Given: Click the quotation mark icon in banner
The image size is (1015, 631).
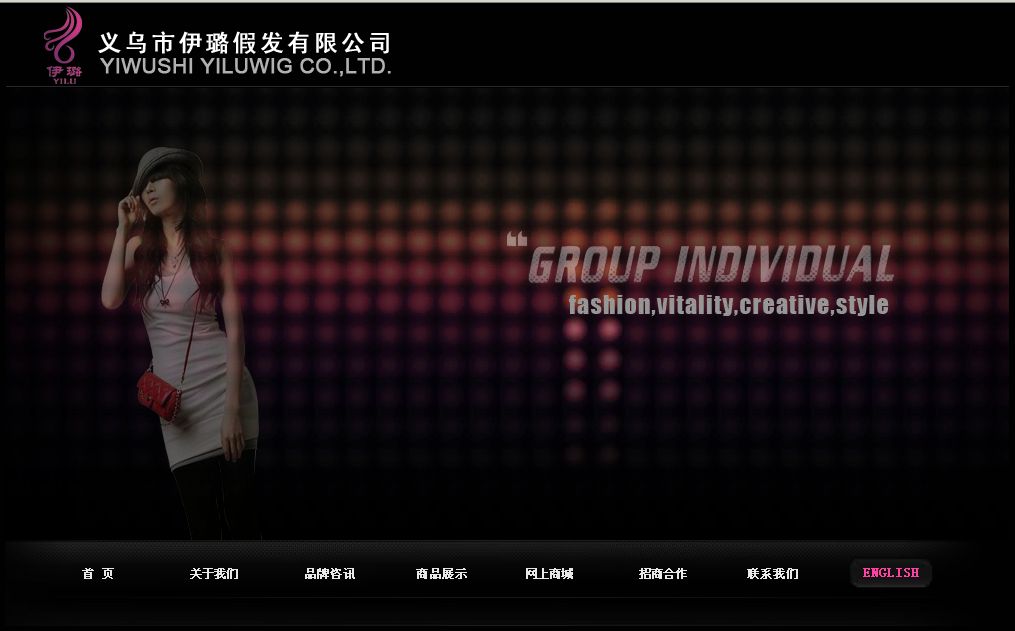Looking at the screenshot, I should [x=516, y=239].
